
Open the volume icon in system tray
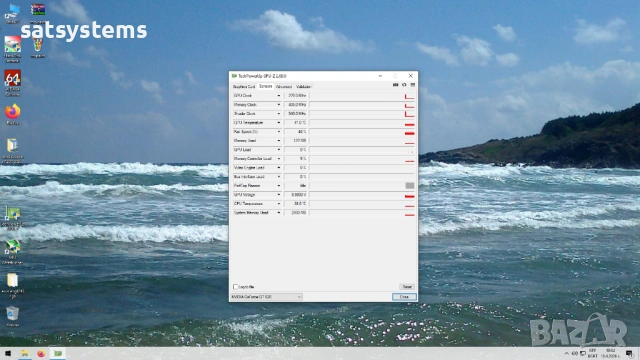click(x=575, y=353)
